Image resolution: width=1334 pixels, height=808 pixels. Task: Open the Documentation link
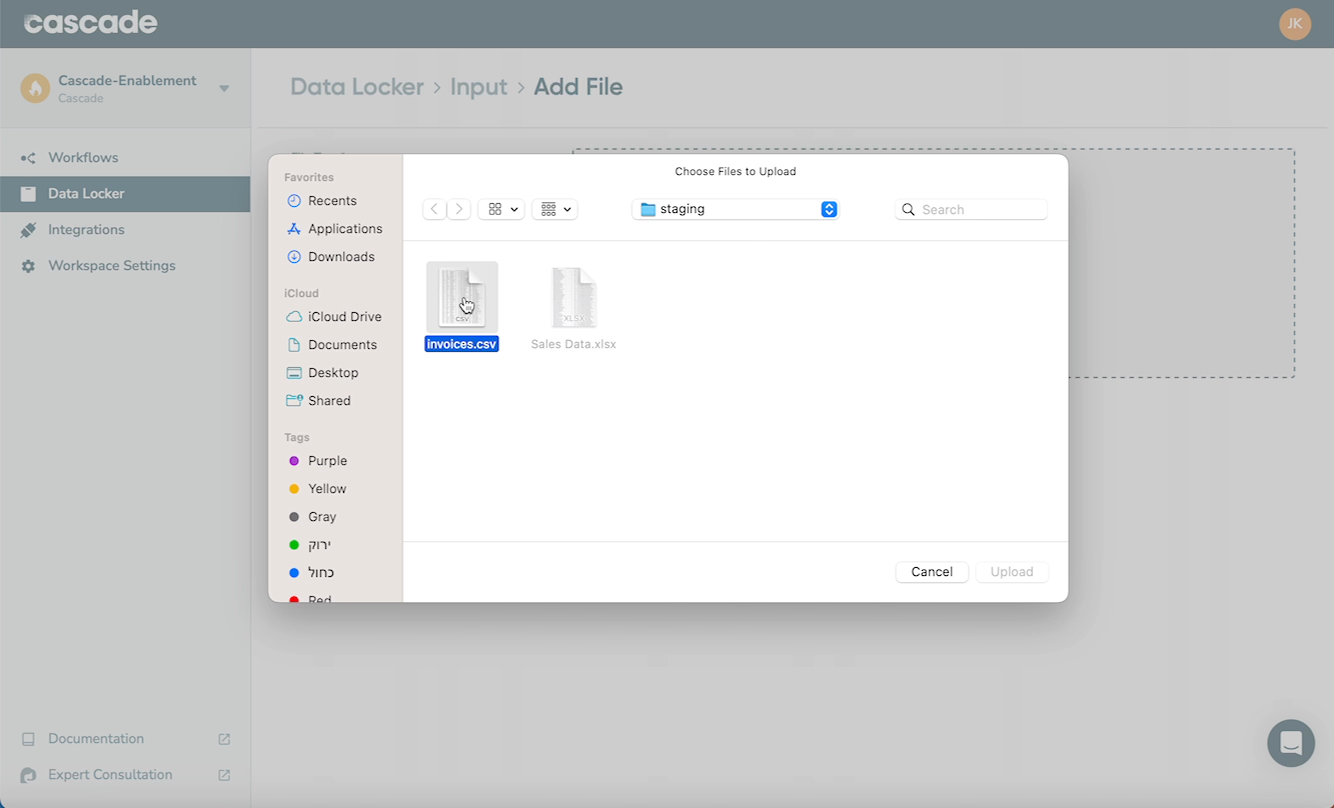pyautogui.click(x=95, y=738)
